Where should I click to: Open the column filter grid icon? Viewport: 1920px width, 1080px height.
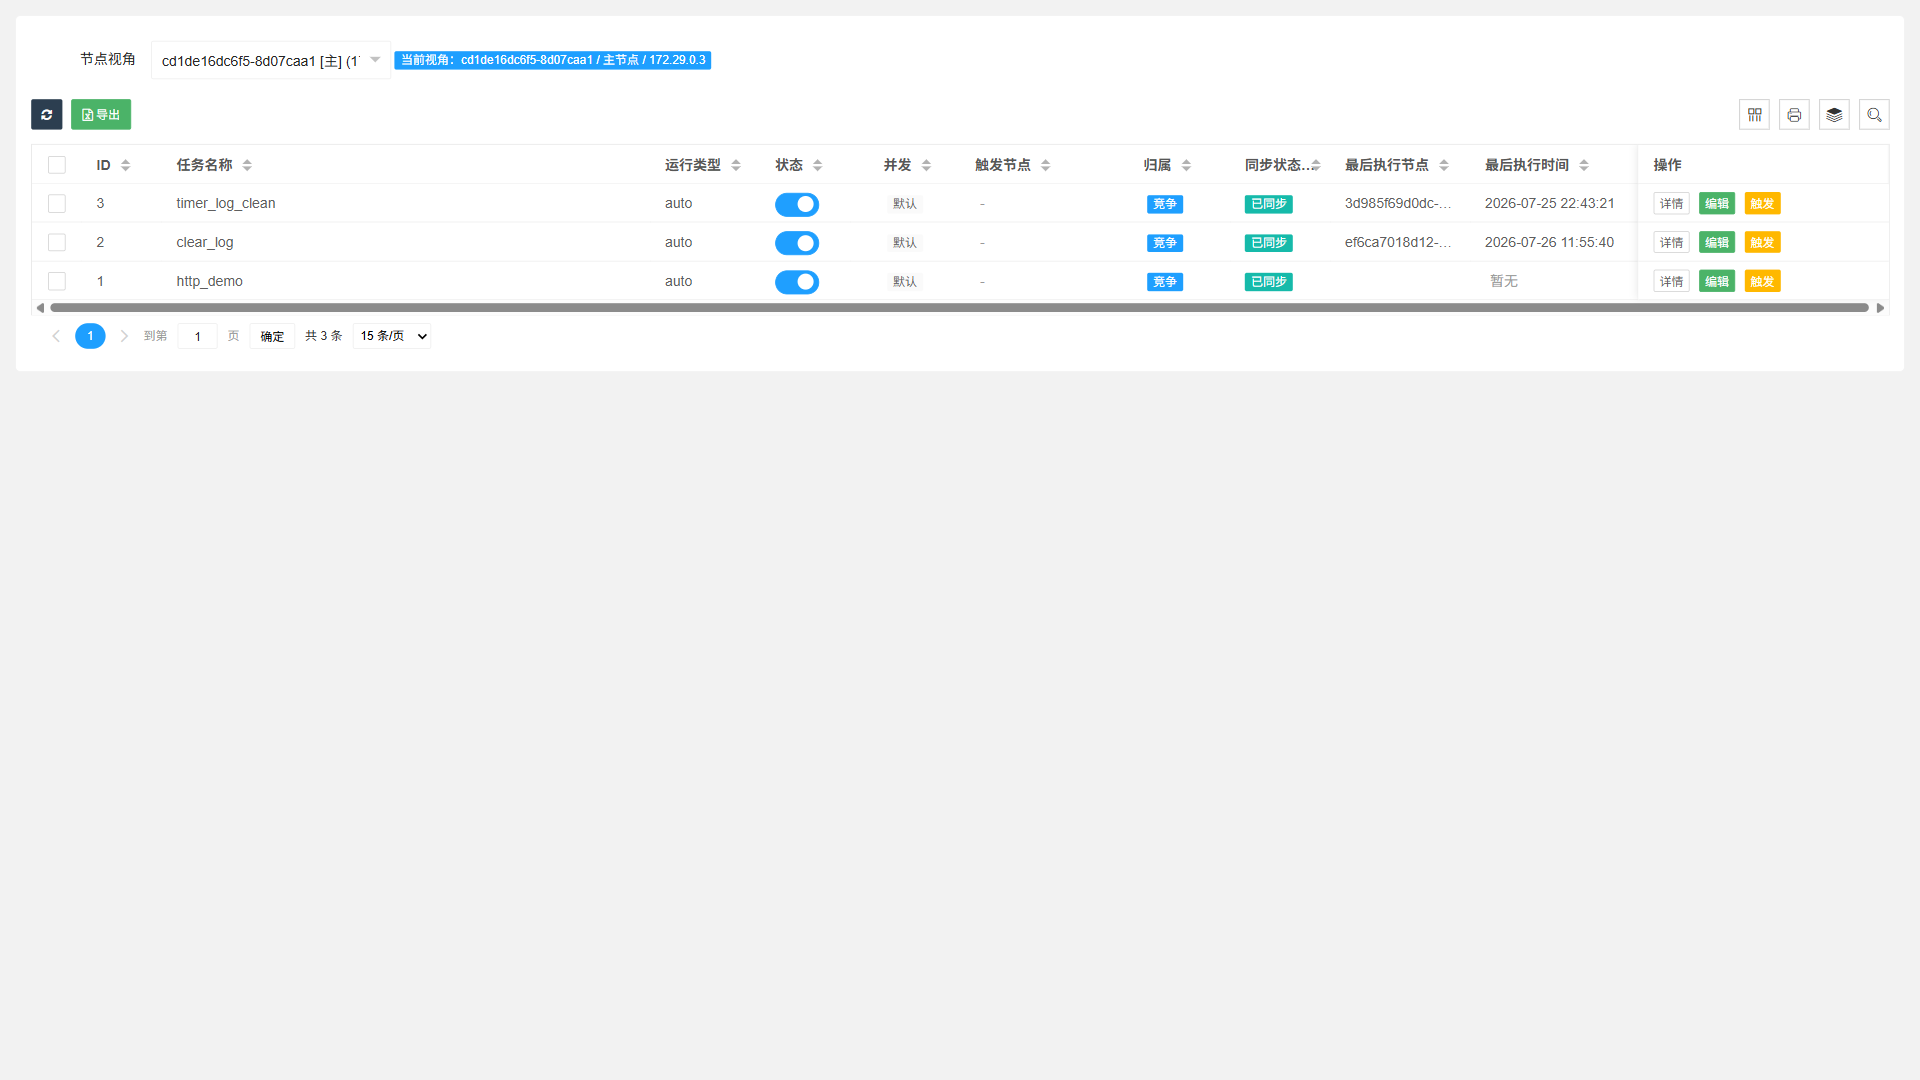1754,115
